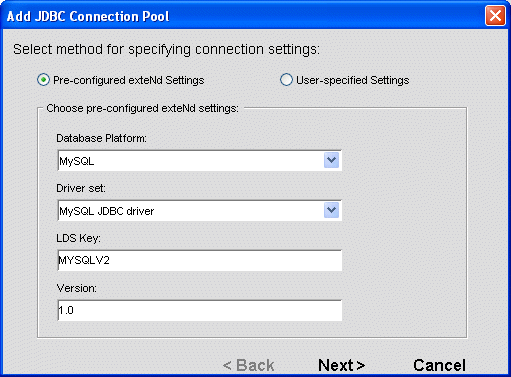
Task: Click the User-specified Settings label text
Action: [x=353, y=80]
